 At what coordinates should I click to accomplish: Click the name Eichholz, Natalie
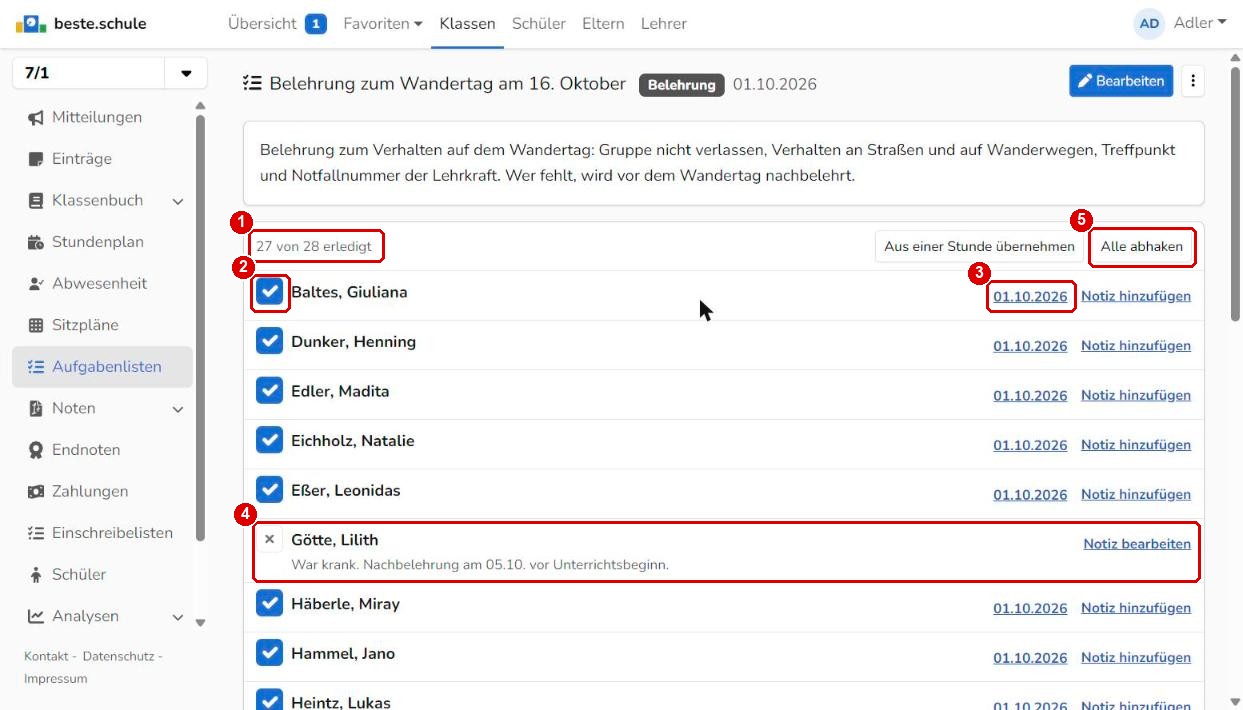(x=353, y=441)
